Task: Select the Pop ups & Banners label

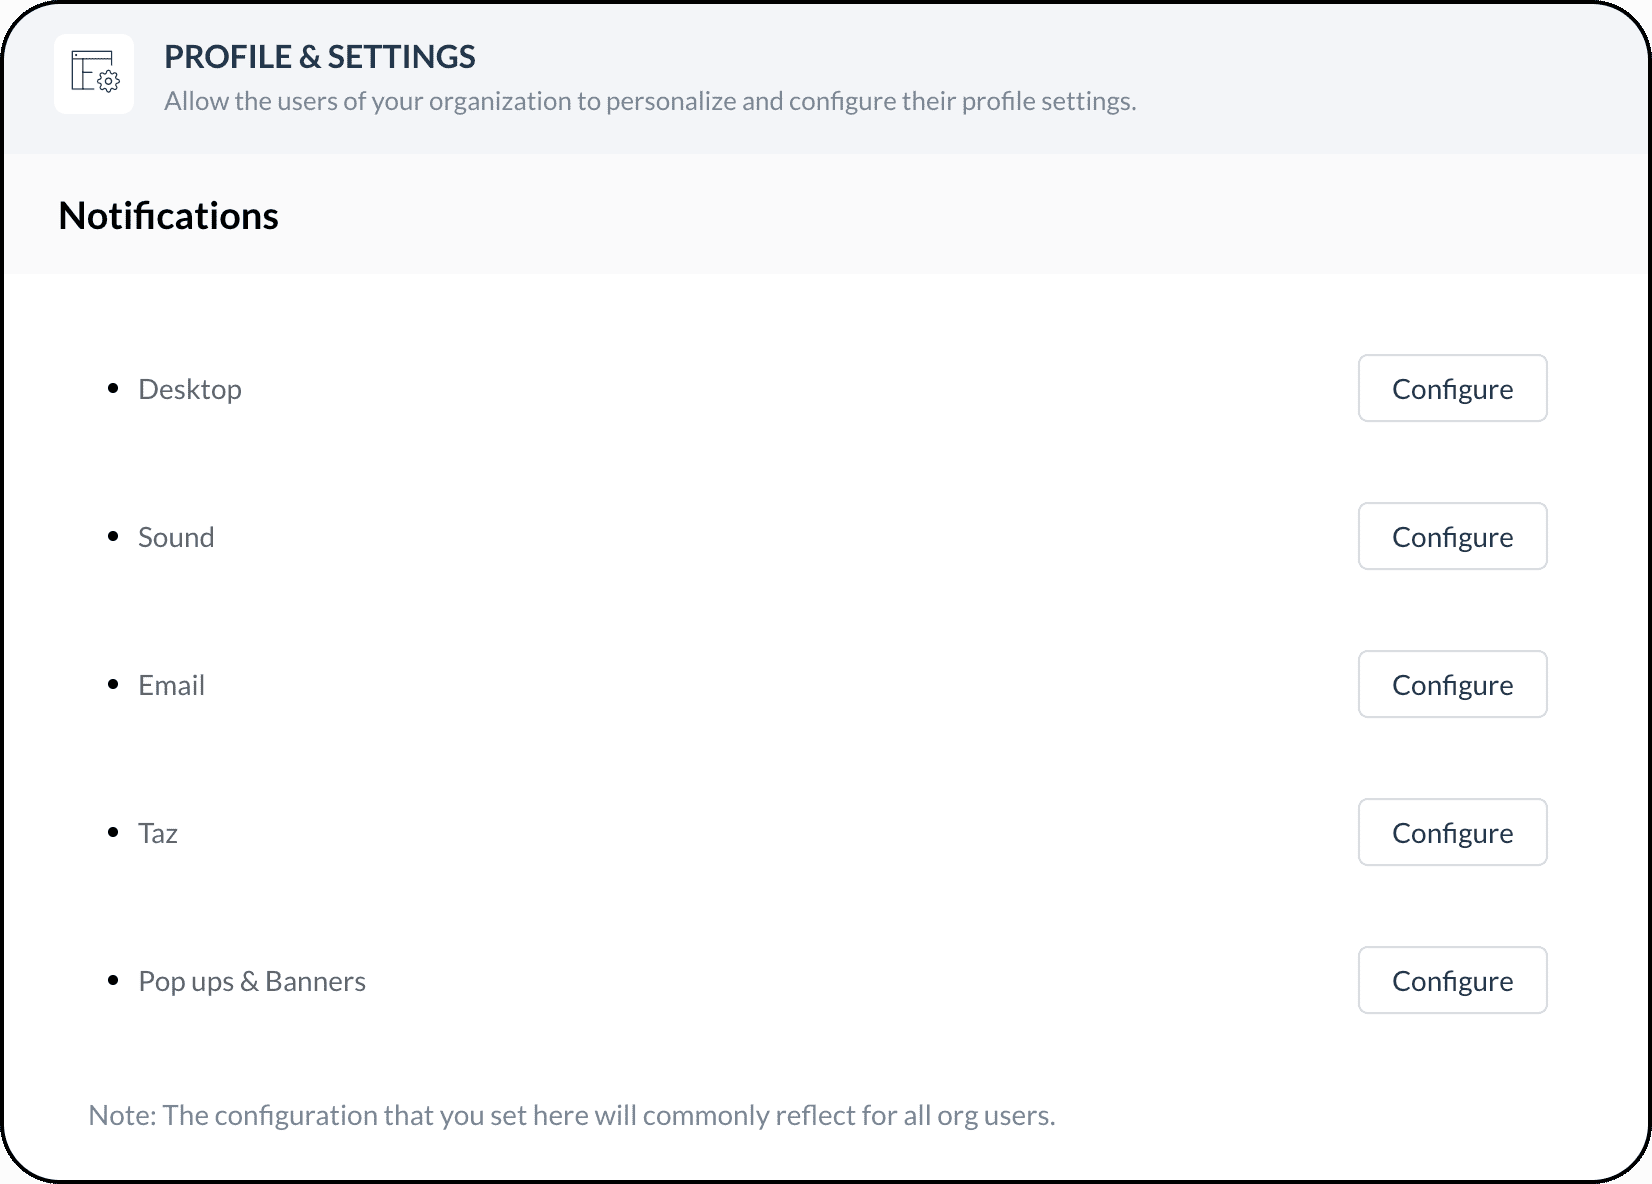Action: tap(252, 981)
